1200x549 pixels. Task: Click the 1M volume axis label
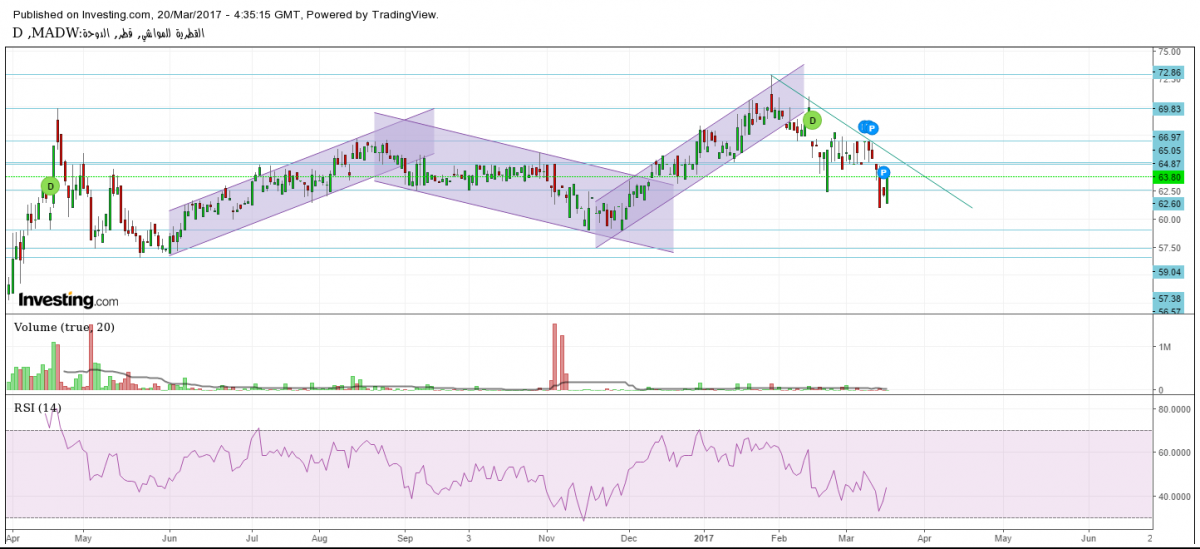[x=1167, y=347]
